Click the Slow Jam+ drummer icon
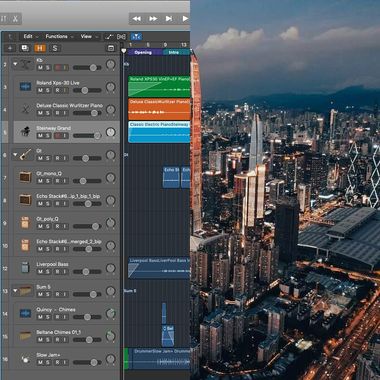The height and width of the screenshot is (380, 380). [25, 359]
